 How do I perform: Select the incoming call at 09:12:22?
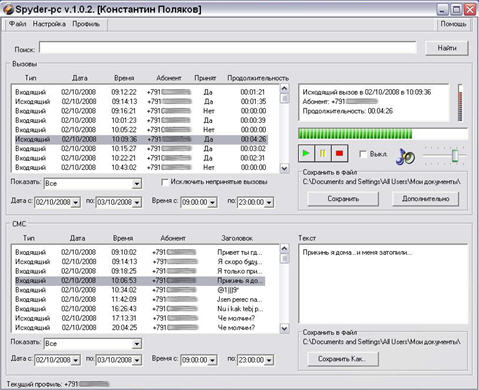(140, 92)
